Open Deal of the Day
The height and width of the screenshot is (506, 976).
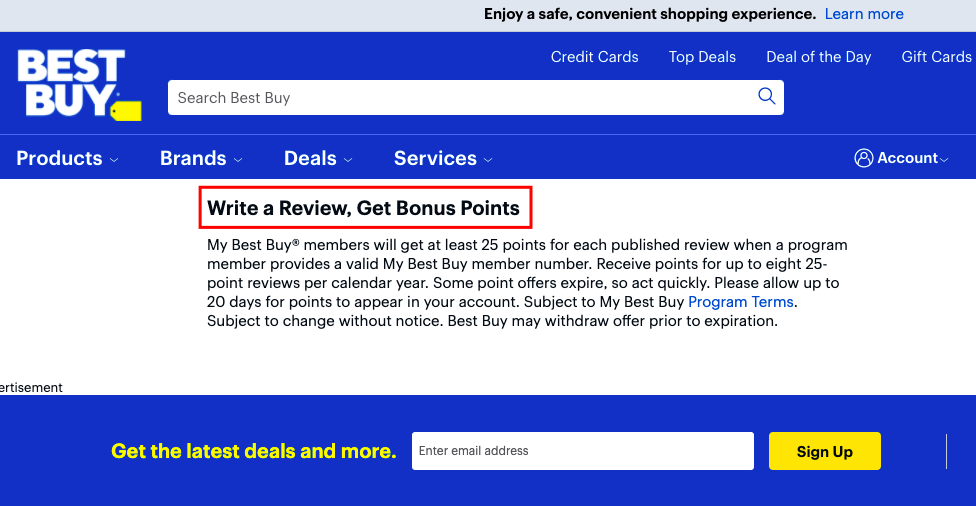coord(819,57)
